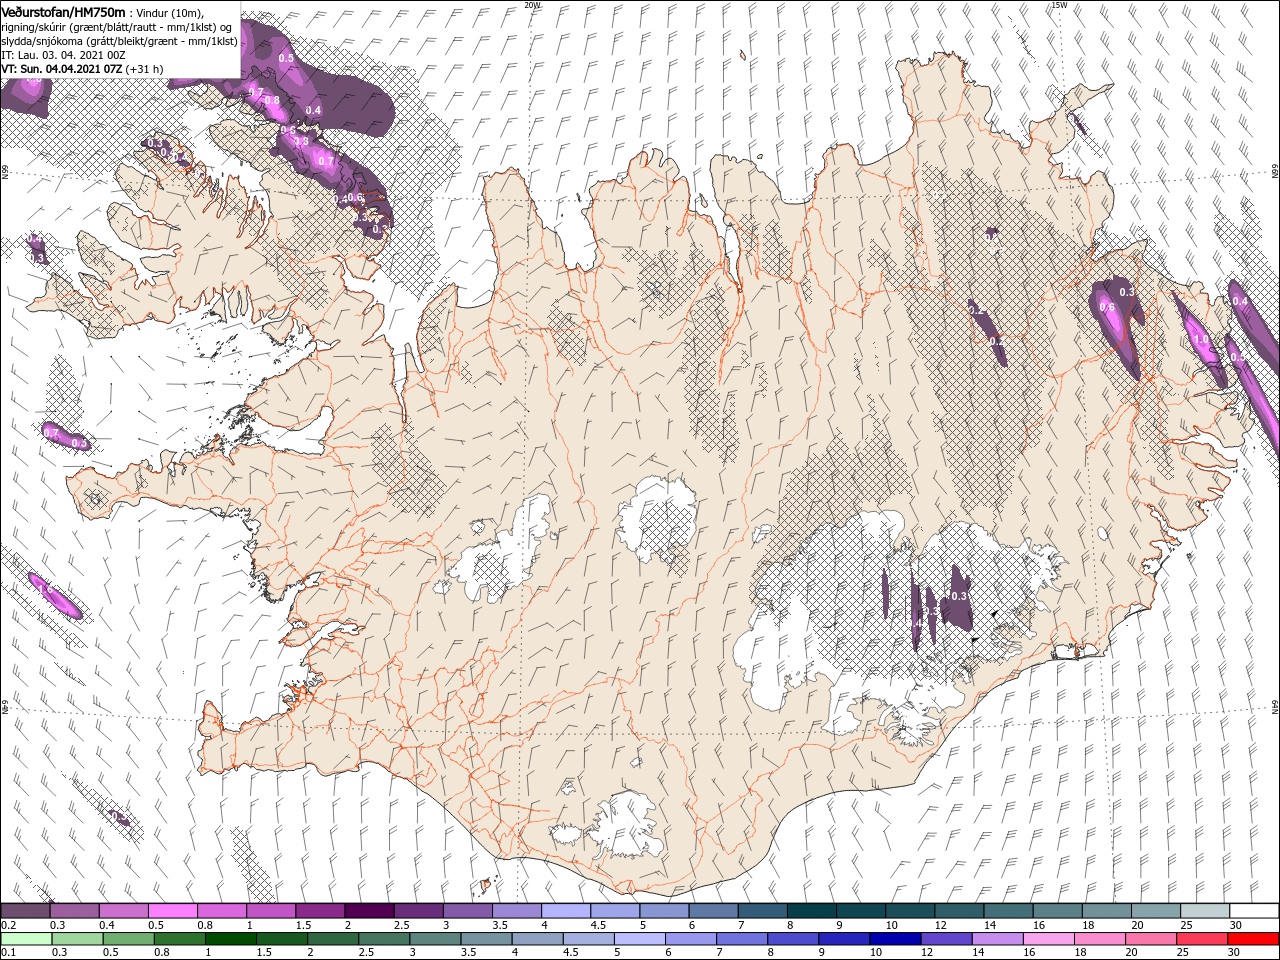Image resolution: width=1280 pixels, height=960 pixels.
Task: Select the dark mauve 0.2 snow-scale swatch
Action: [x=25, y=911]
